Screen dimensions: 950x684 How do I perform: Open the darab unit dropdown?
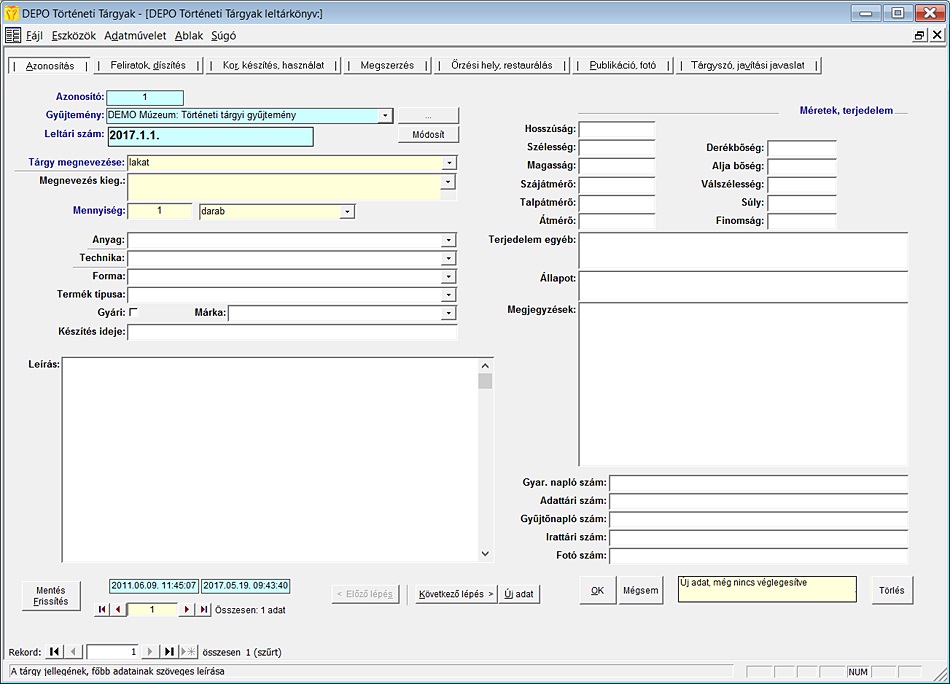pos(347,211)
